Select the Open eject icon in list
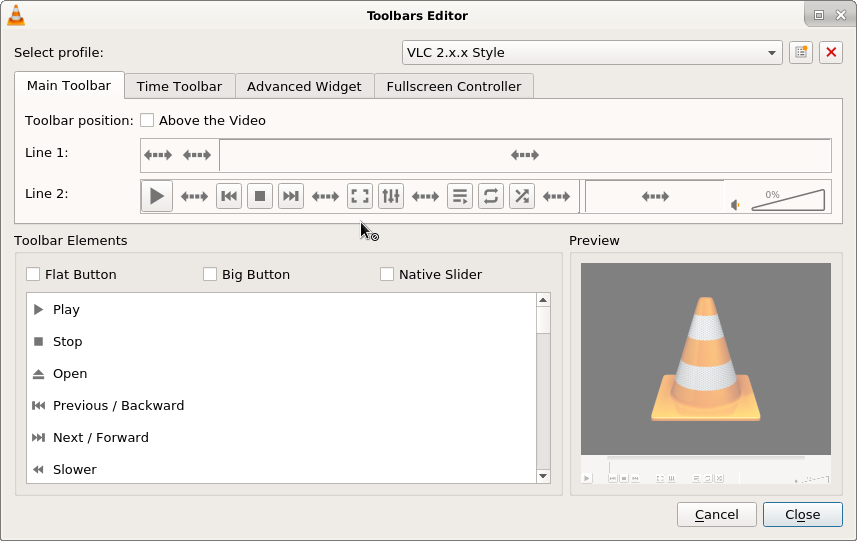The width and height of the screenshot is (857, 541). click(x=38, y=374)
